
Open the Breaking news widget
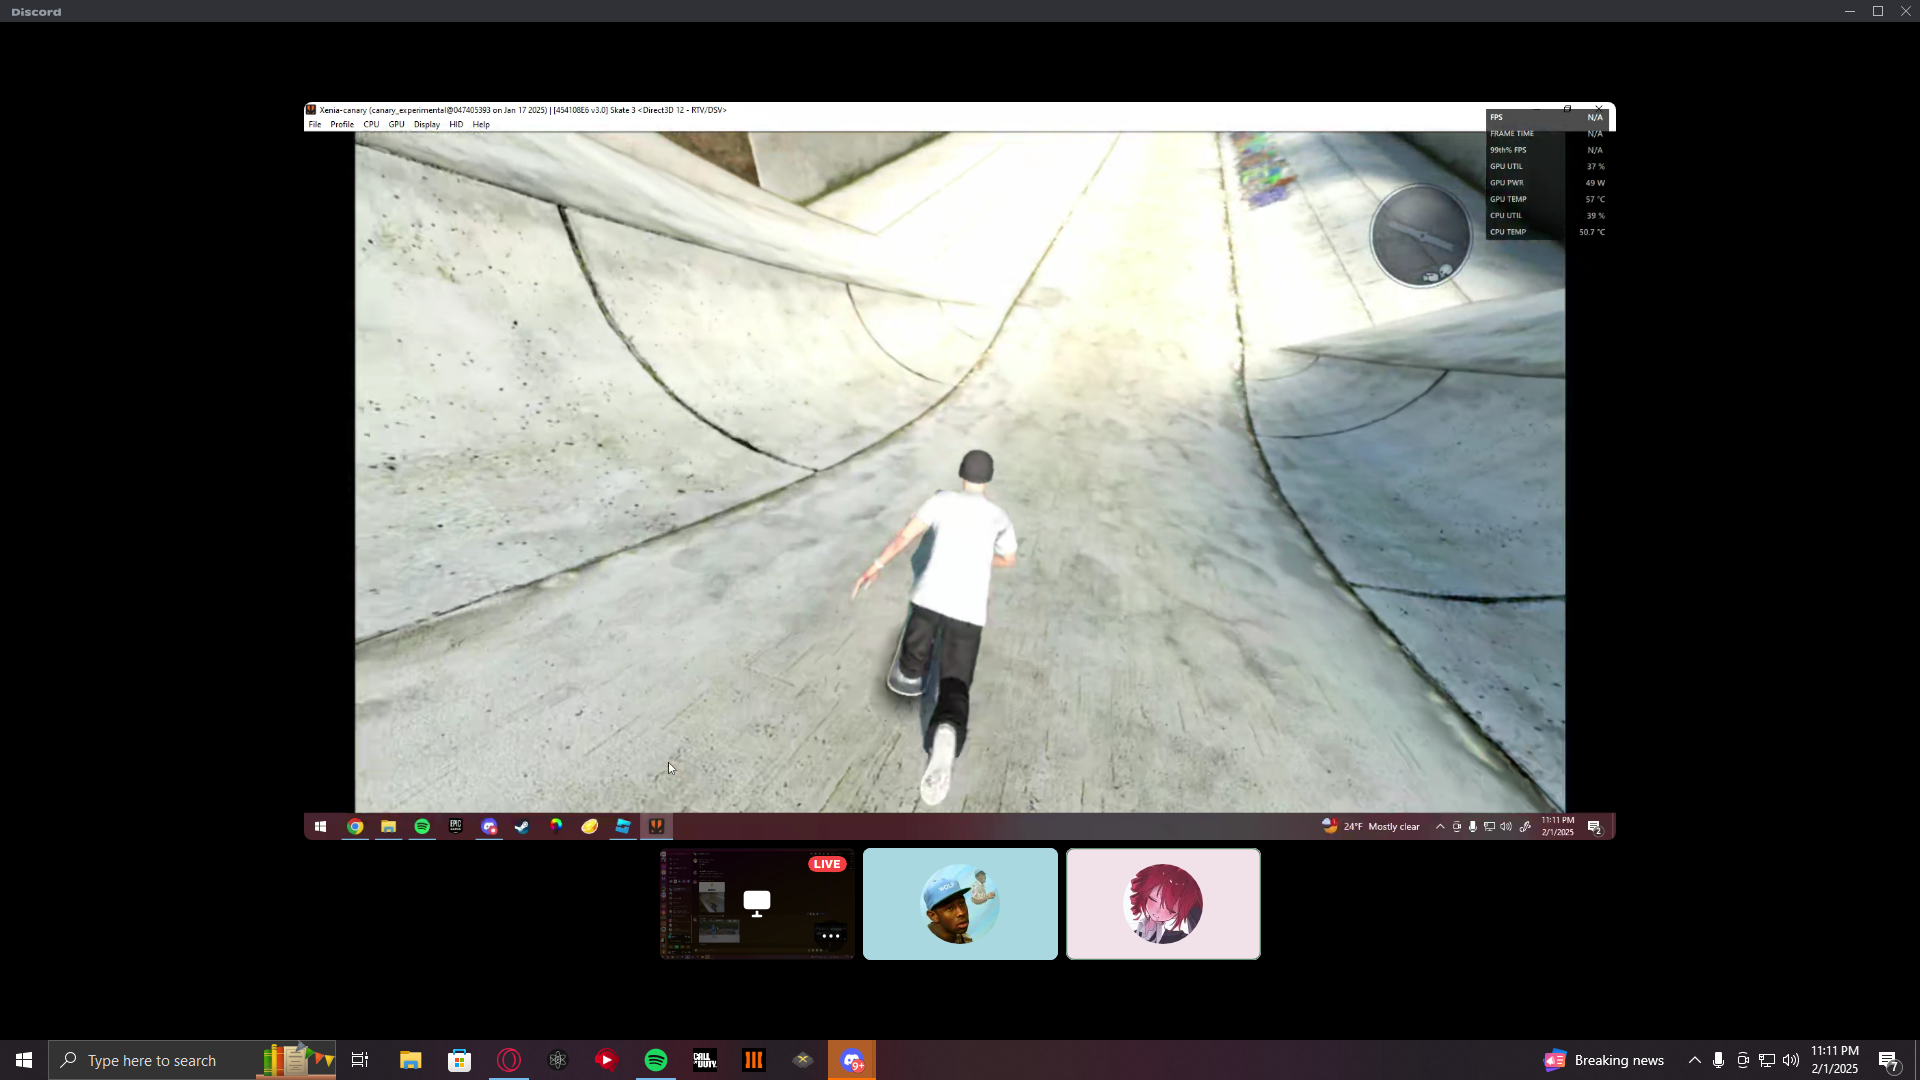[1604, 1060]
